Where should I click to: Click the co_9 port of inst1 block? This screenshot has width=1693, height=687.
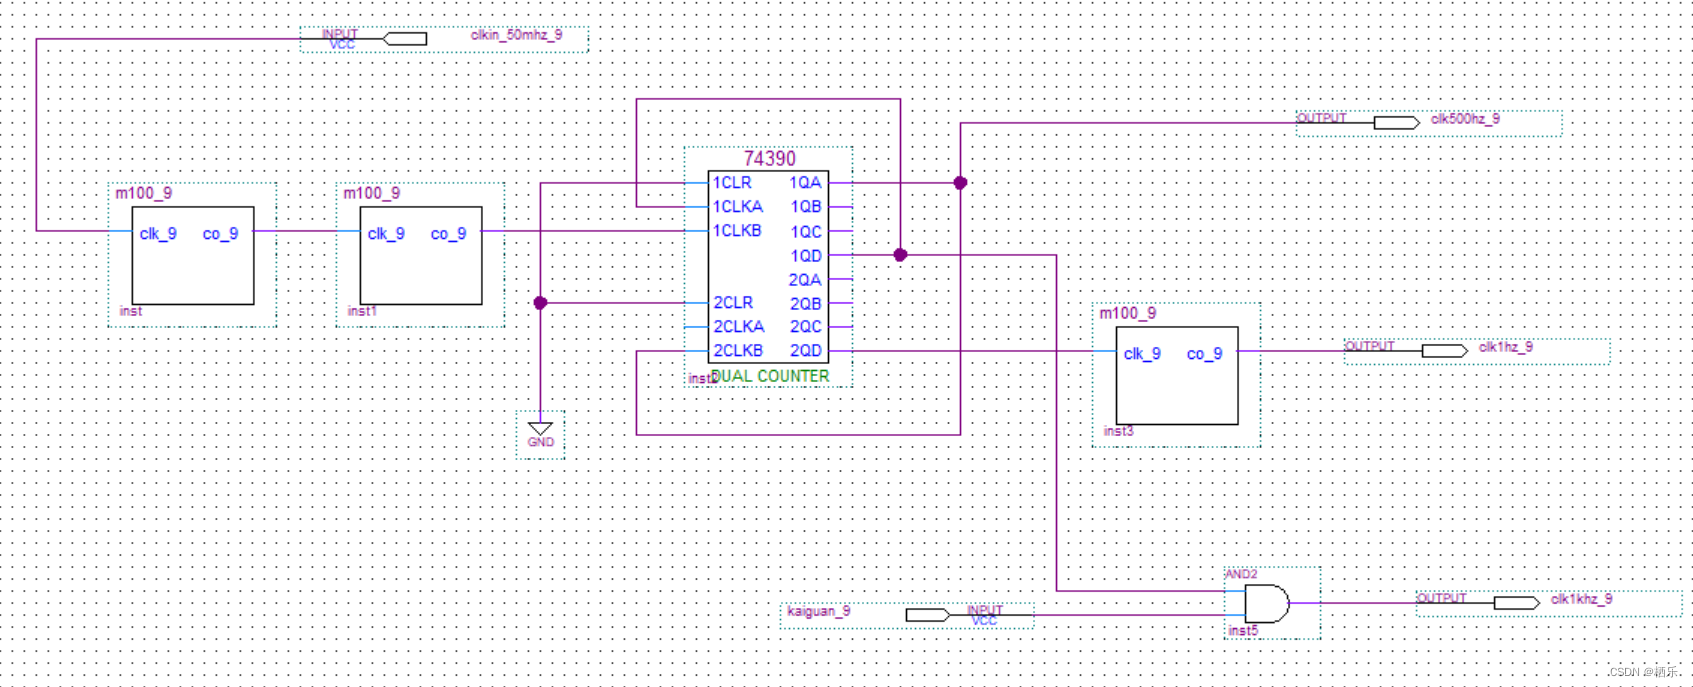pos(448,234)
